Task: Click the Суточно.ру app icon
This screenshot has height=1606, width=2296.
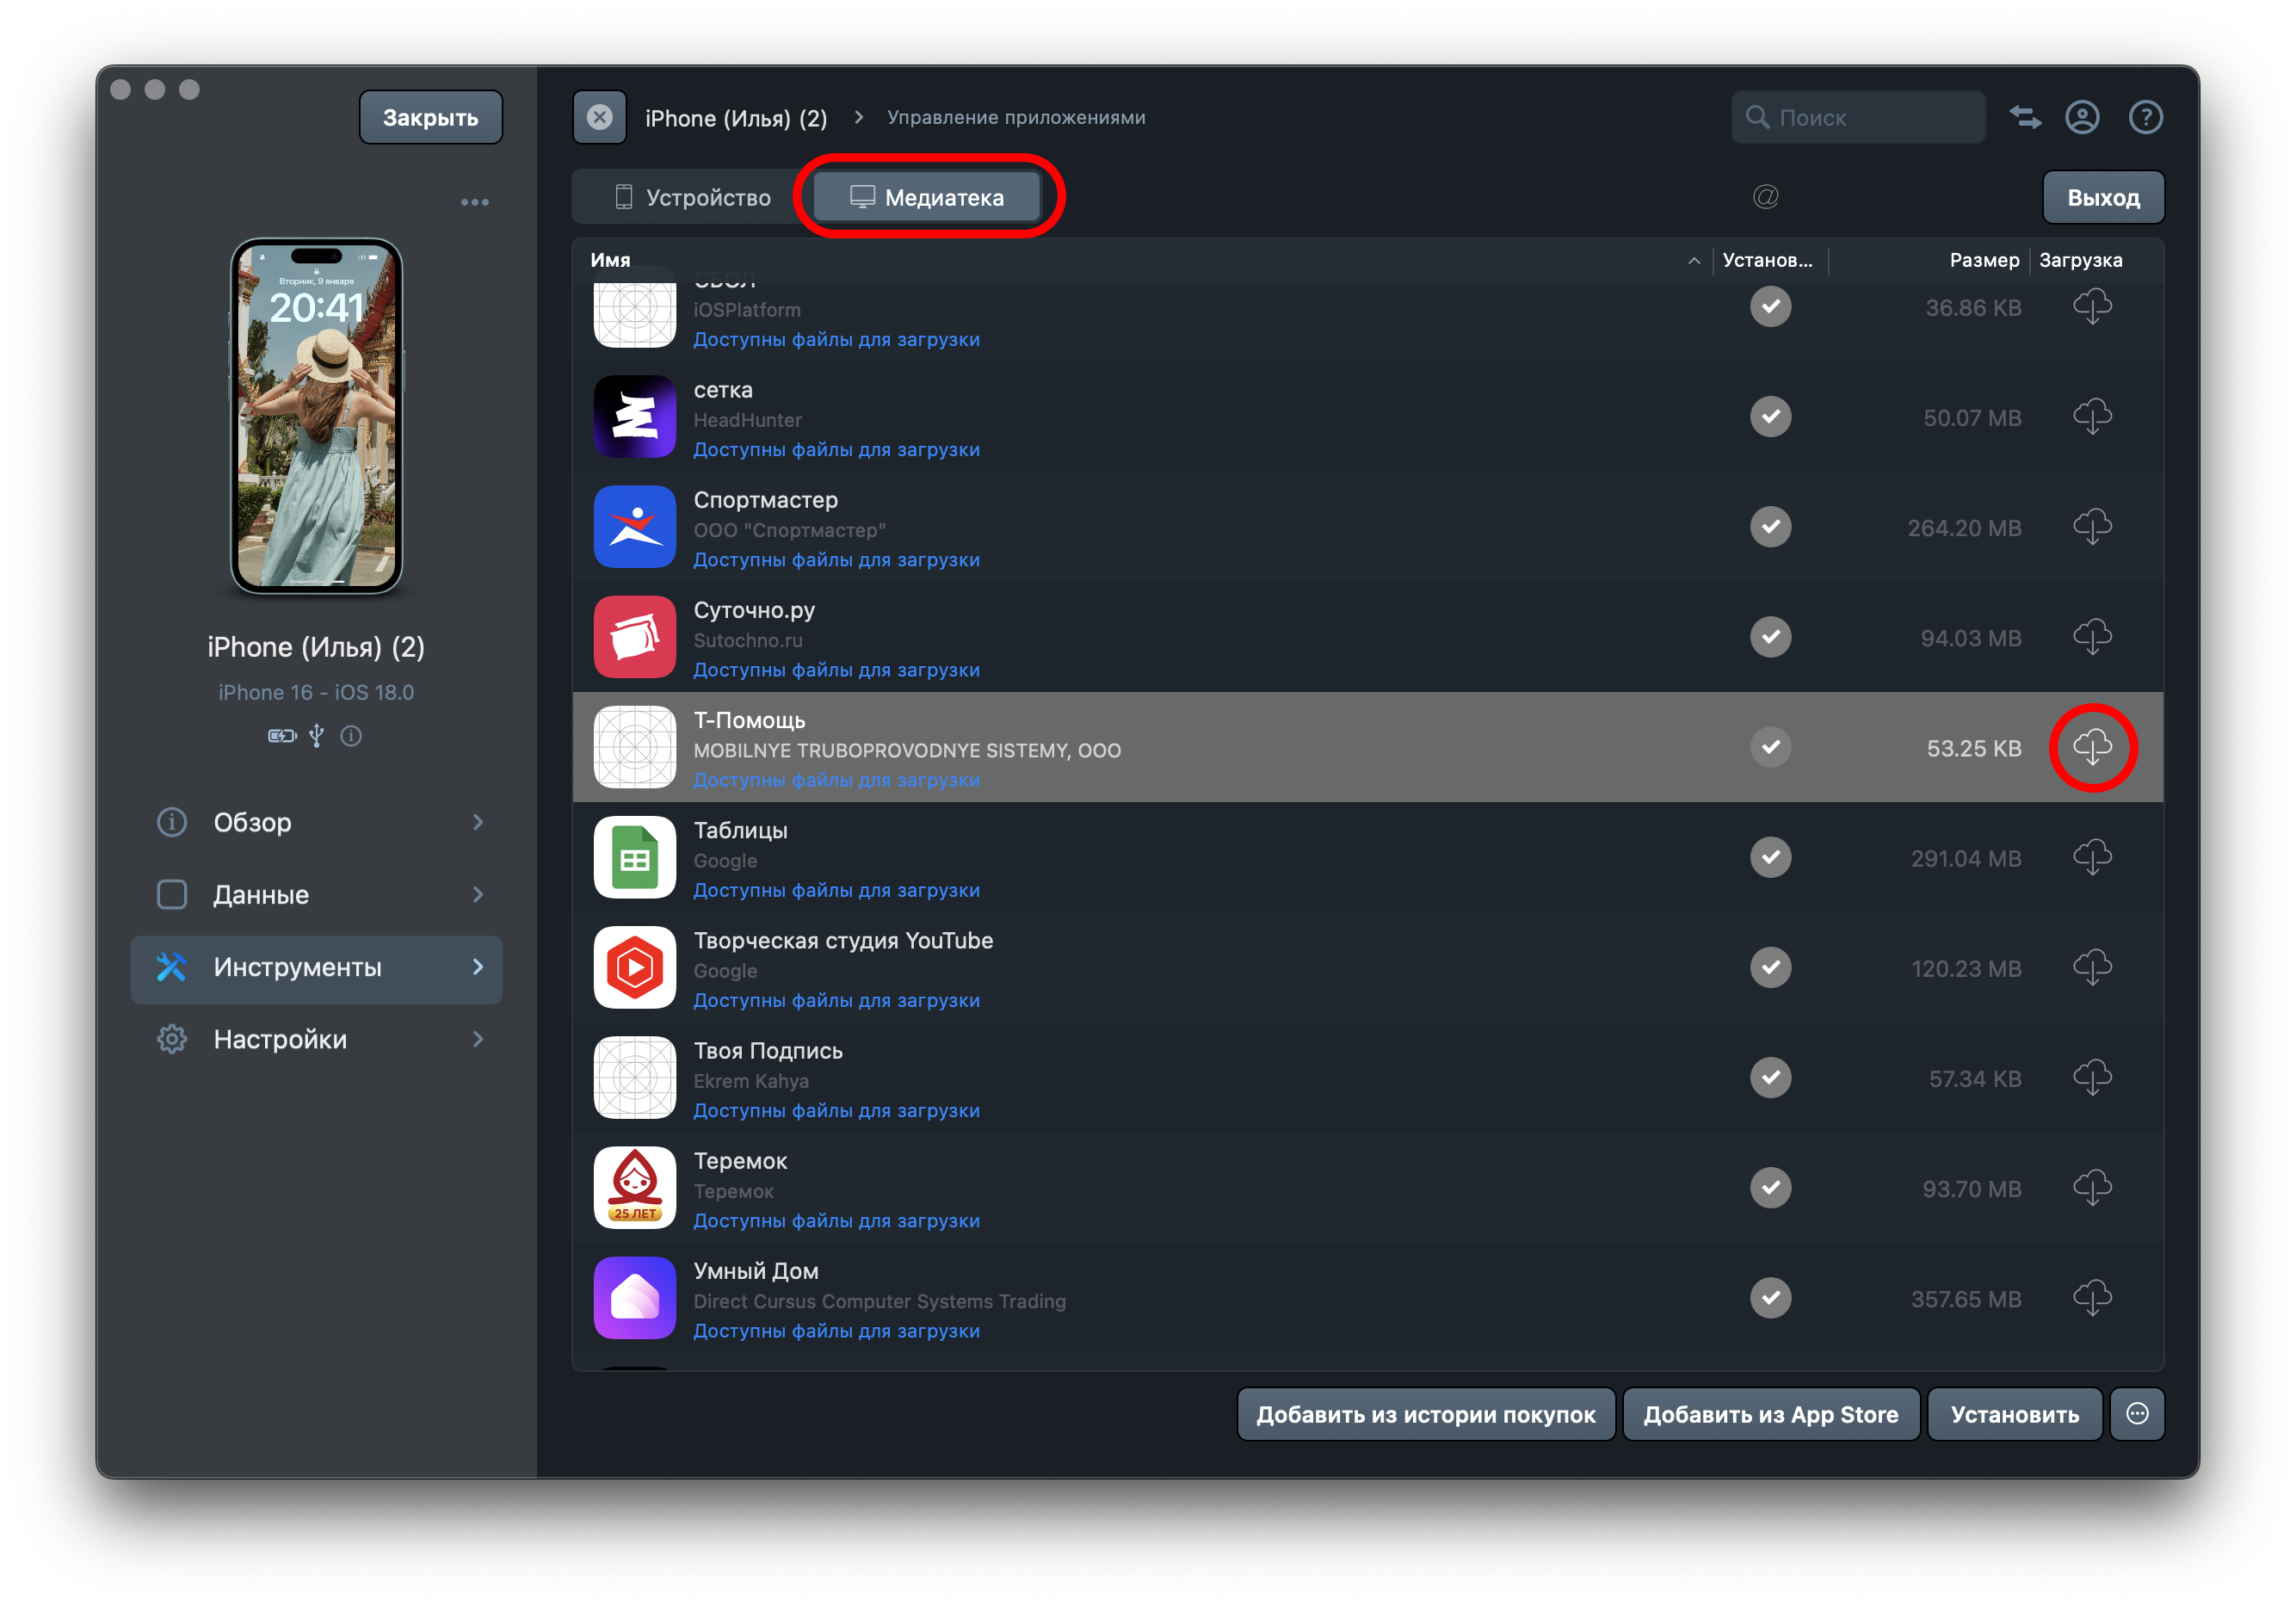Action: pyautogui.click(x=635, y=637)
